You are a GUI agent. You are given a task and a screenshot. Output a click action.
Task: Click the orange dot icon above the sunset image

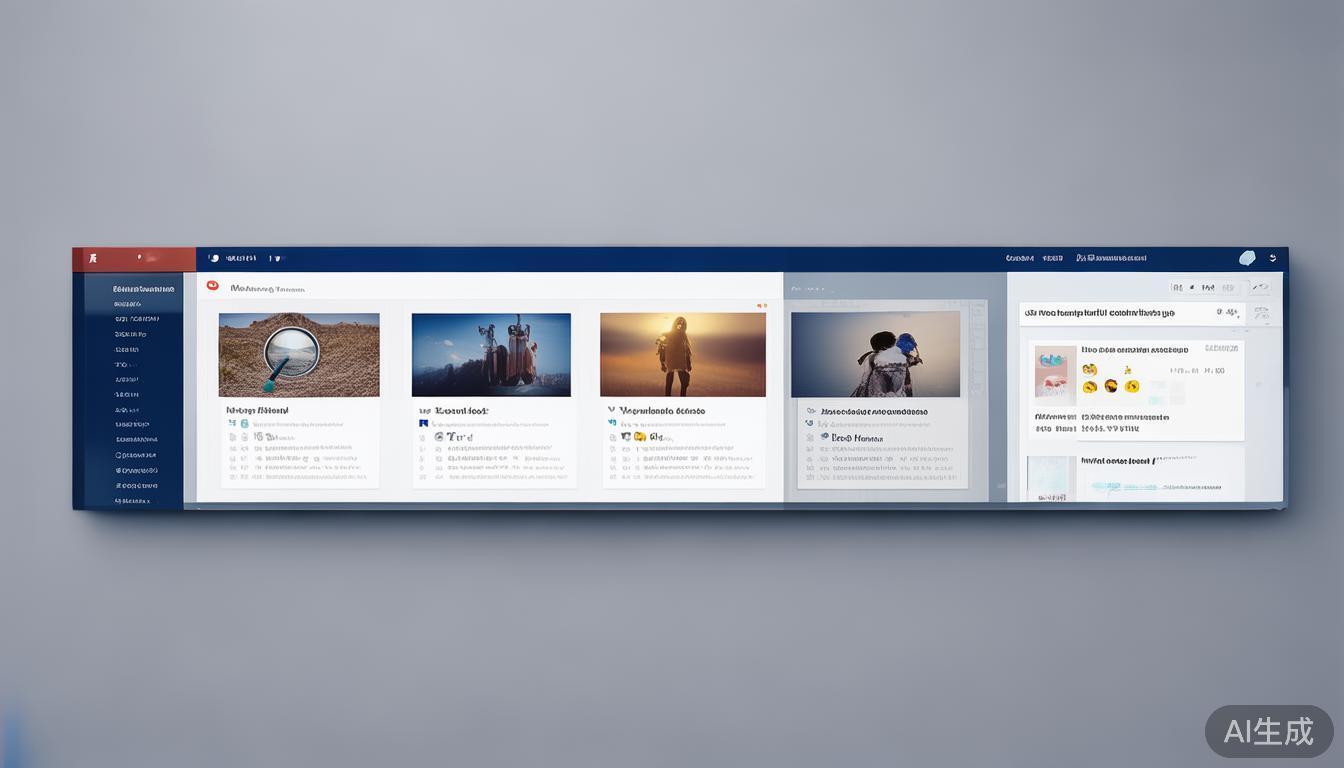coord(761,305)
